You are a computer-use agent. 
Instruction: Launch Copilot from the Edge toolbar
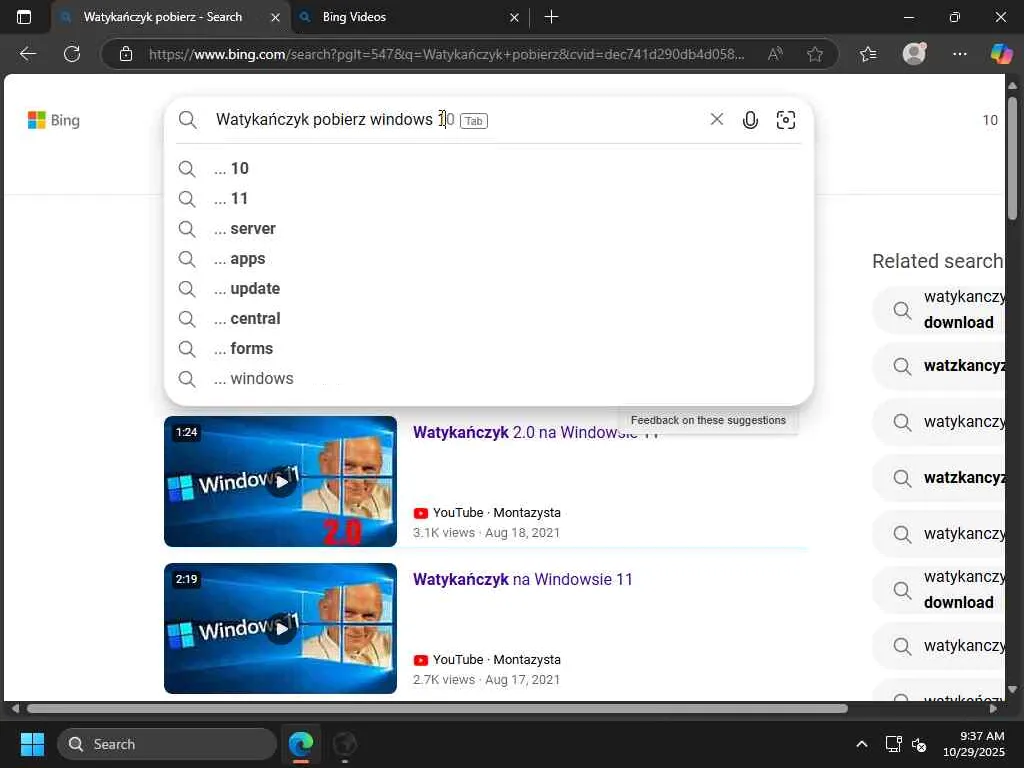pos(1001,54)
